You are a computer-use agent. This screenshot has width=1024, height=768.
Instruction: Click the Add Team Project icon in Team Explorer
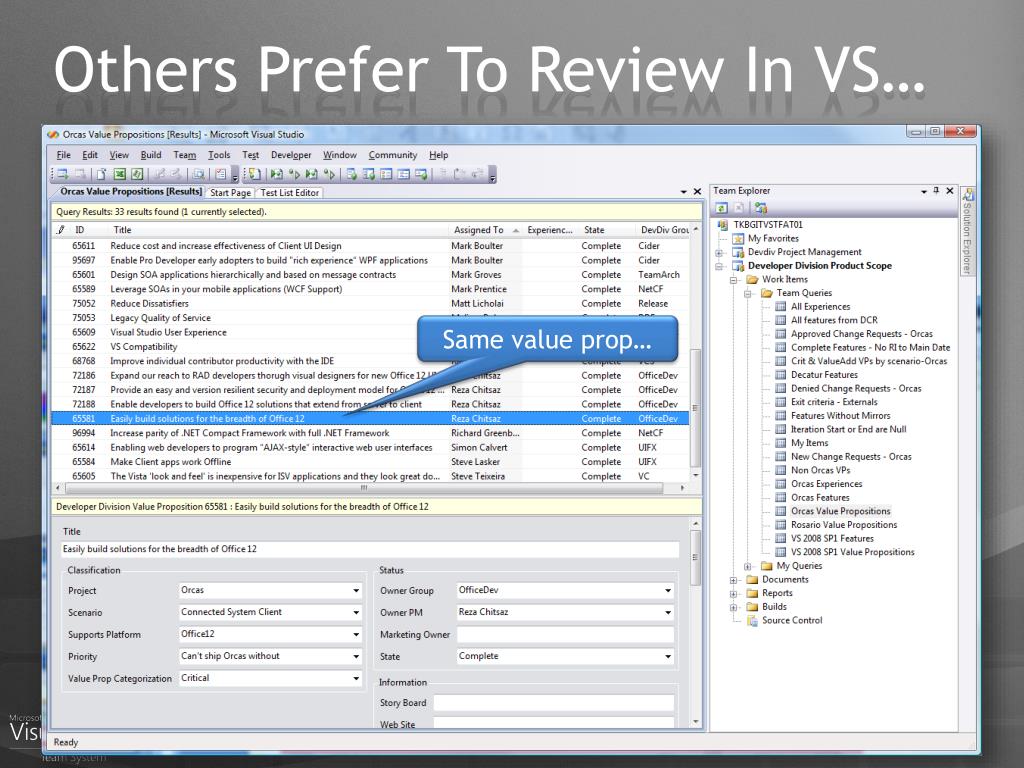click(x=761, y=208)
